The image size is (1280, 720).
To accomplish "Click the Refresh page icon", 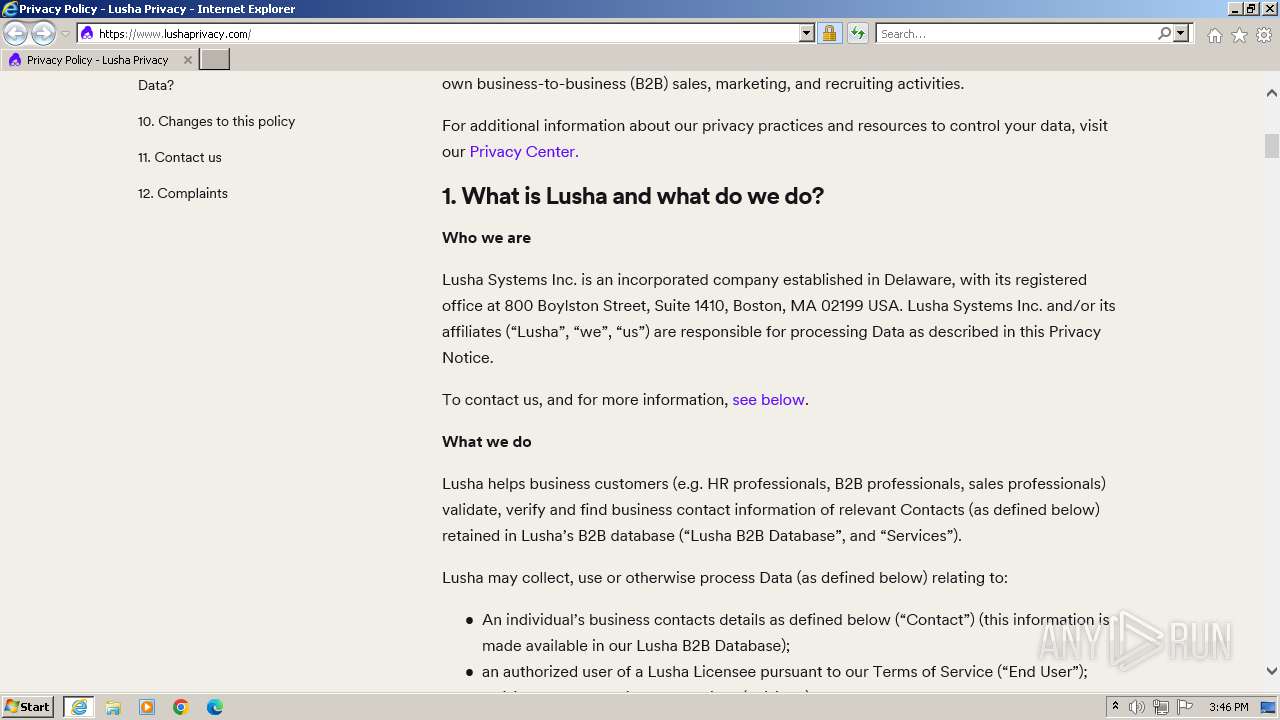I will pos(857,34).
